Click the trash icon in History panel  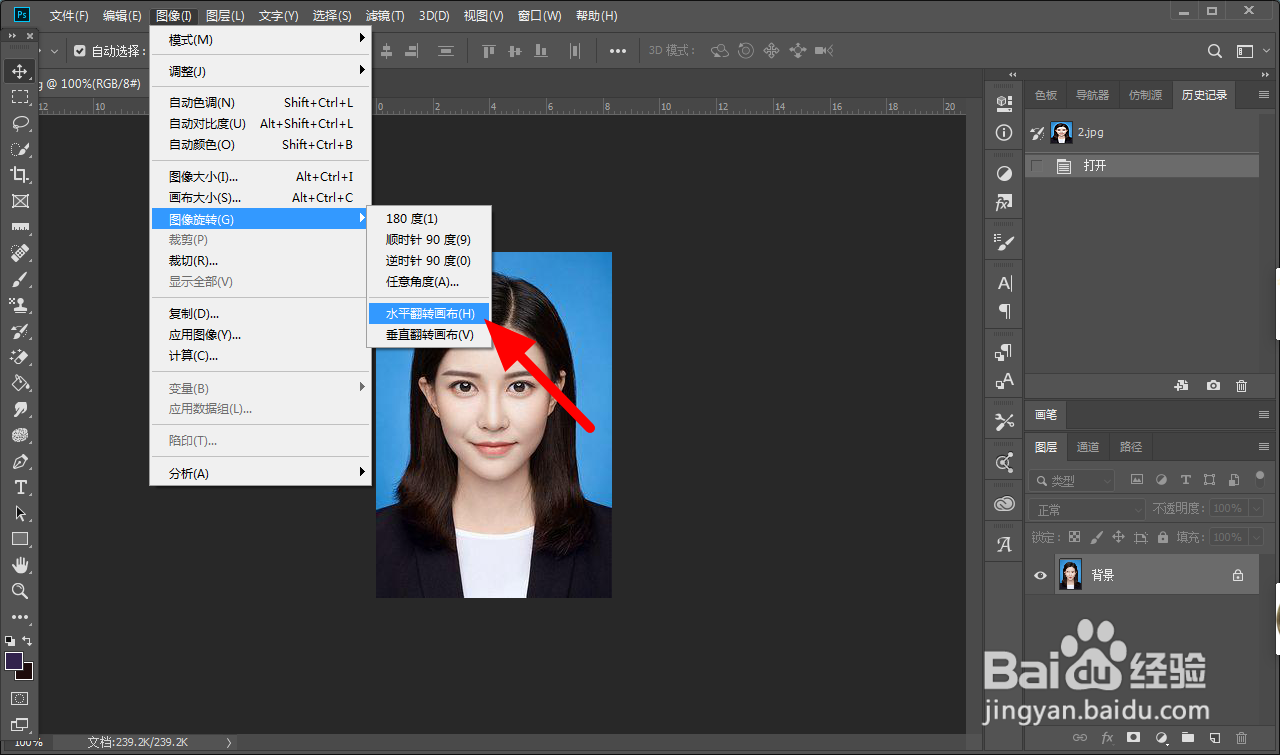coord(1241,385)
